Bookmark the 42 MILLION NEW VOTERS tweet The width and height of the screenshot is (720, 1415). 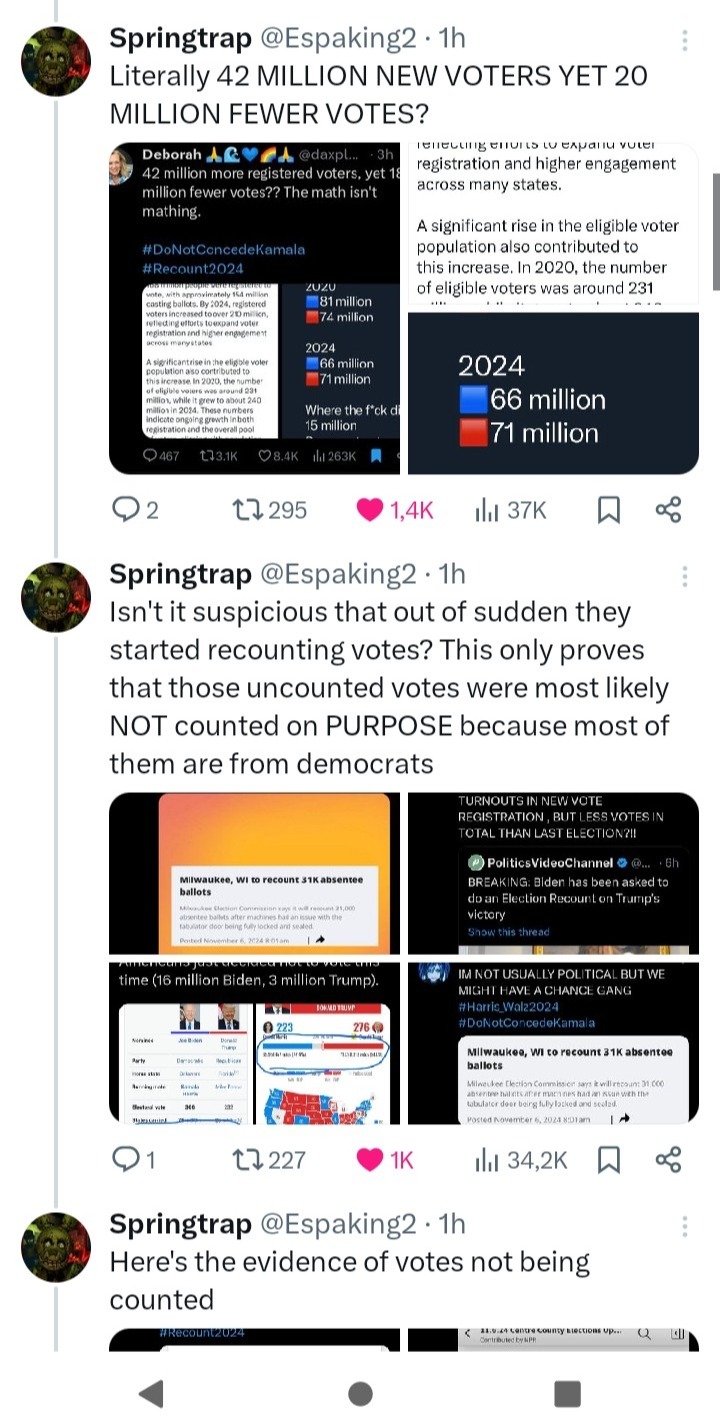click(608, 511)
